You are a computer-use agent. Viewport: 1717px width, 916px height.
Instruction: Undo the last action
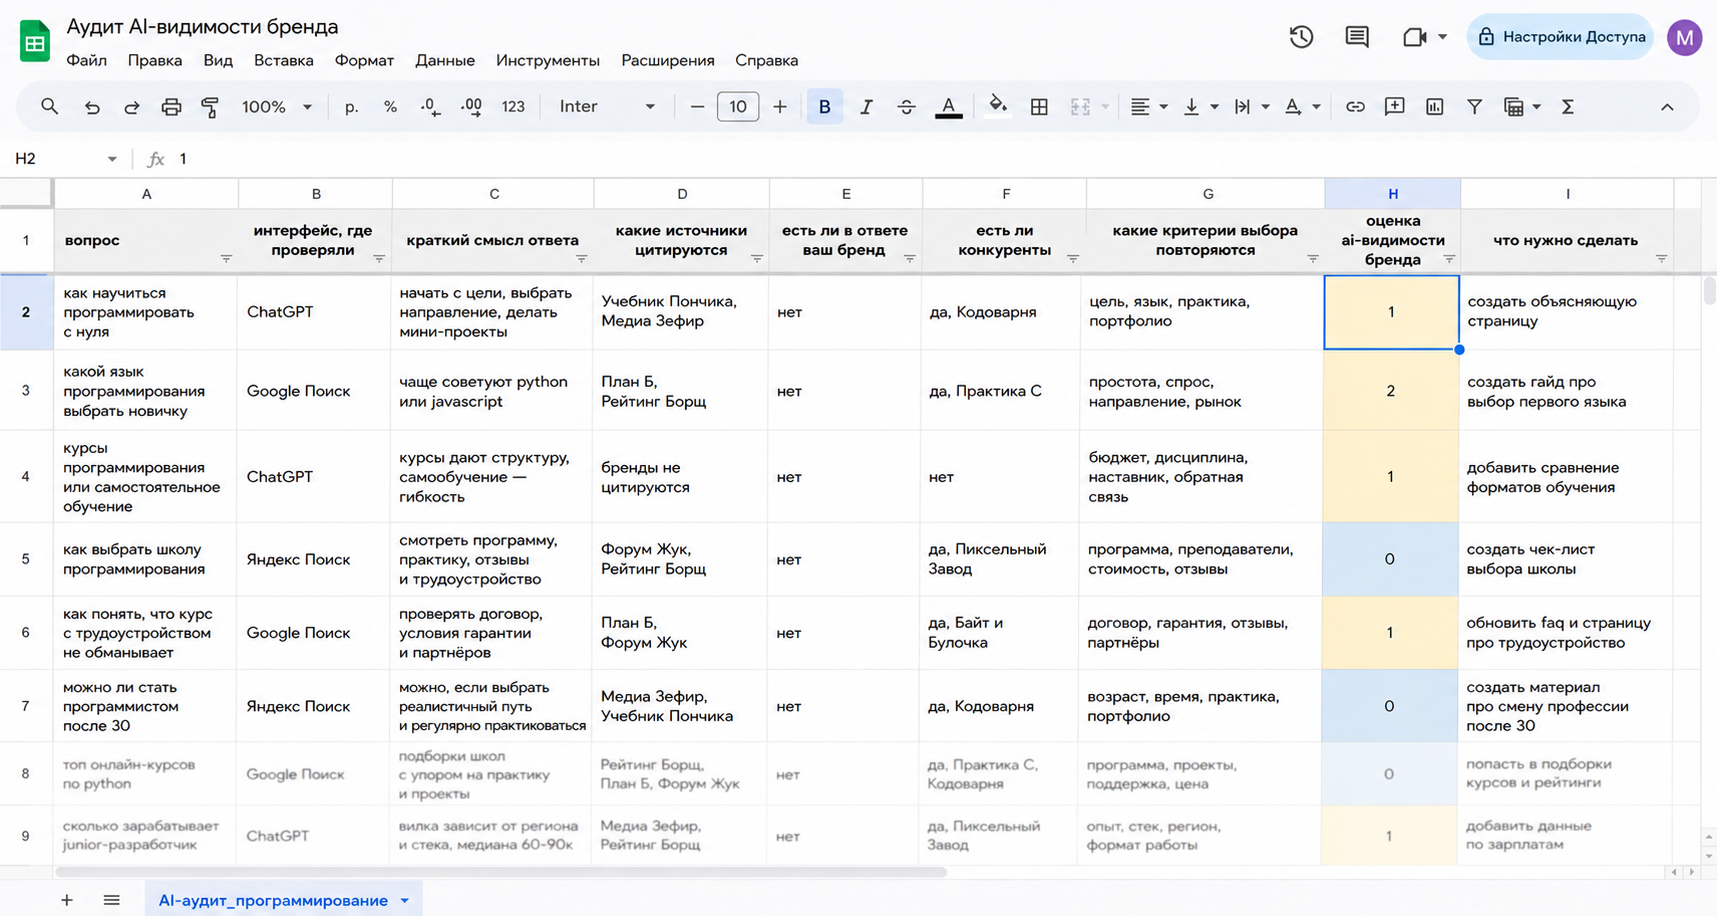(92, 107)
